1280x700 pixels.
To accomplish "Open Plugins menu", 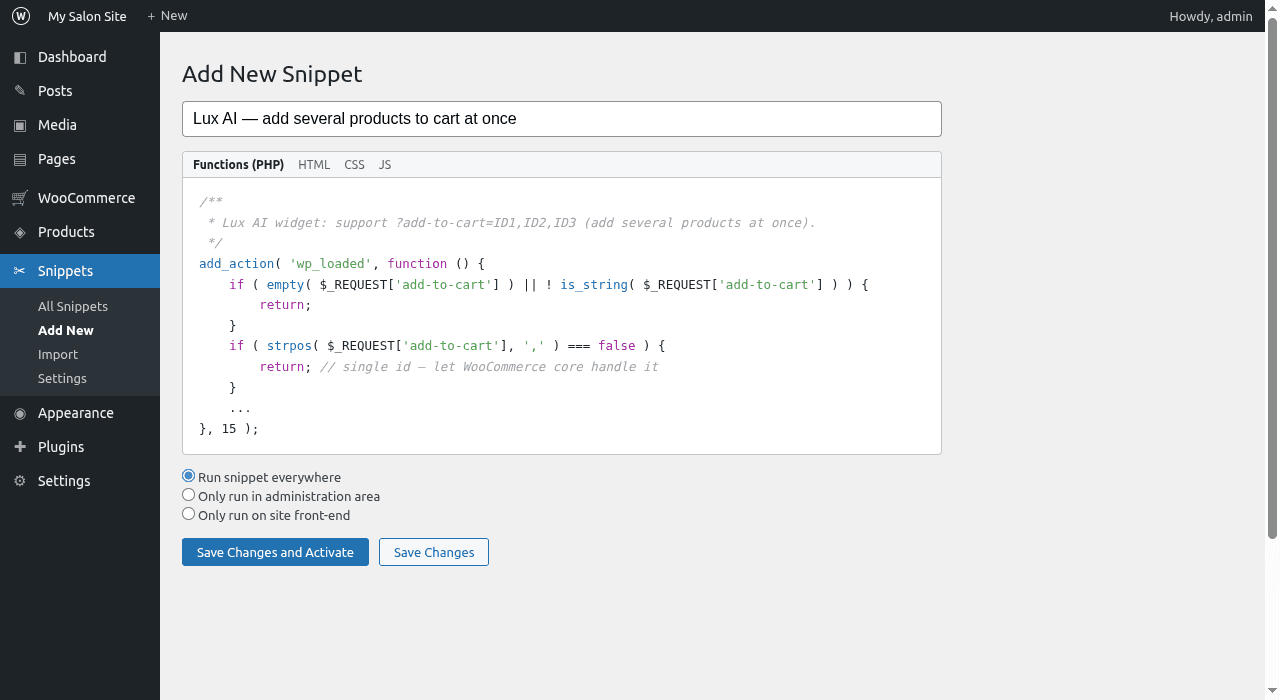I will (80, 447).
